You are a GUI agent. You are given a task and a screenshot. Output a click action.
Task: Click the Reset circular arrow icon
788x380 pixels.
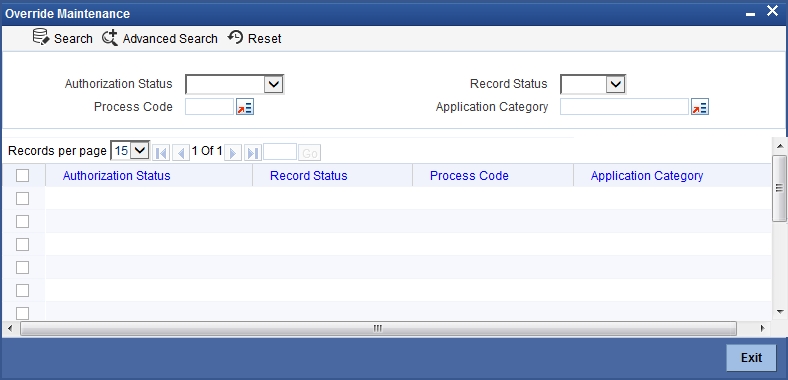(x=235, y=38)
